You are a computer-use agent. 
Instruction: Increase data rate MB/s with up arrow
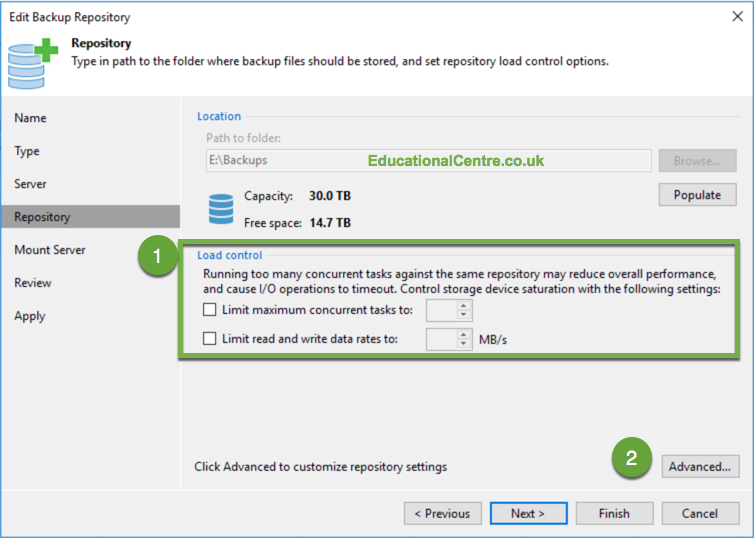464,334
